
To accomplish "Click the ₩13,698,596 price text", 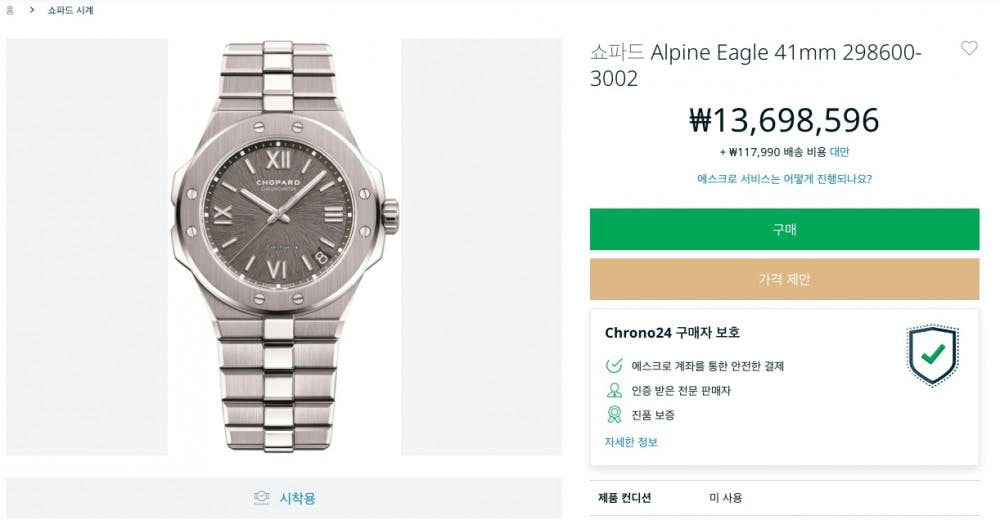I will 784,120.
